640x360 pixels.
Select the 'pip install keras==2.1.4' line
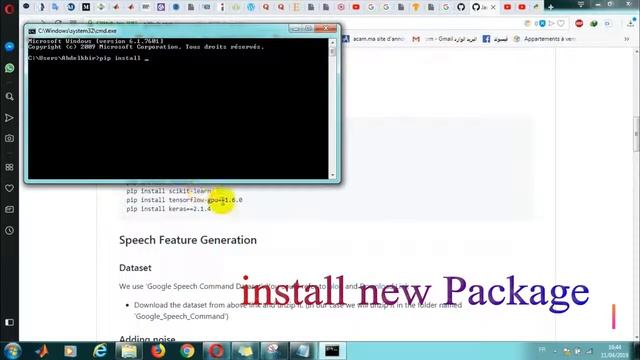[169, 209]
